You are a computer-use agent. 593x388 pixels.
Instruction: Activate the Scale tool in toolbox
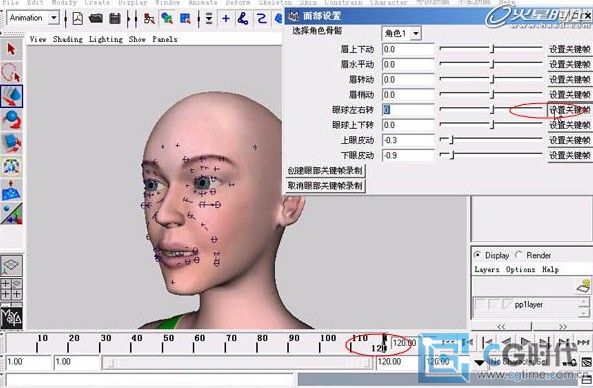tap(11, 143)
